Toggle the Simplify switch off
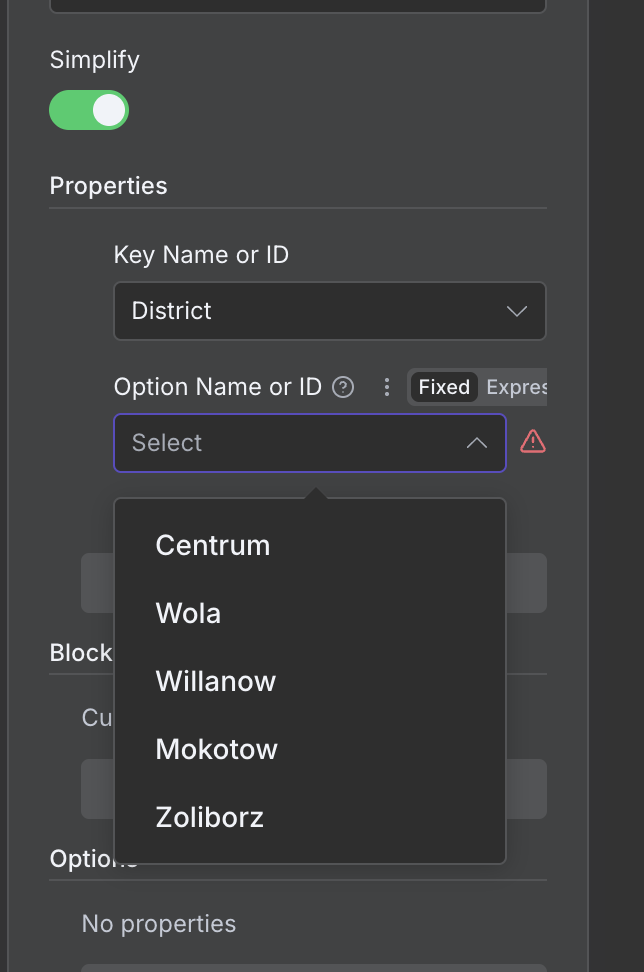The width and height of the screenshot is (644, 972). pyautogui.click(x=89, y=110)
